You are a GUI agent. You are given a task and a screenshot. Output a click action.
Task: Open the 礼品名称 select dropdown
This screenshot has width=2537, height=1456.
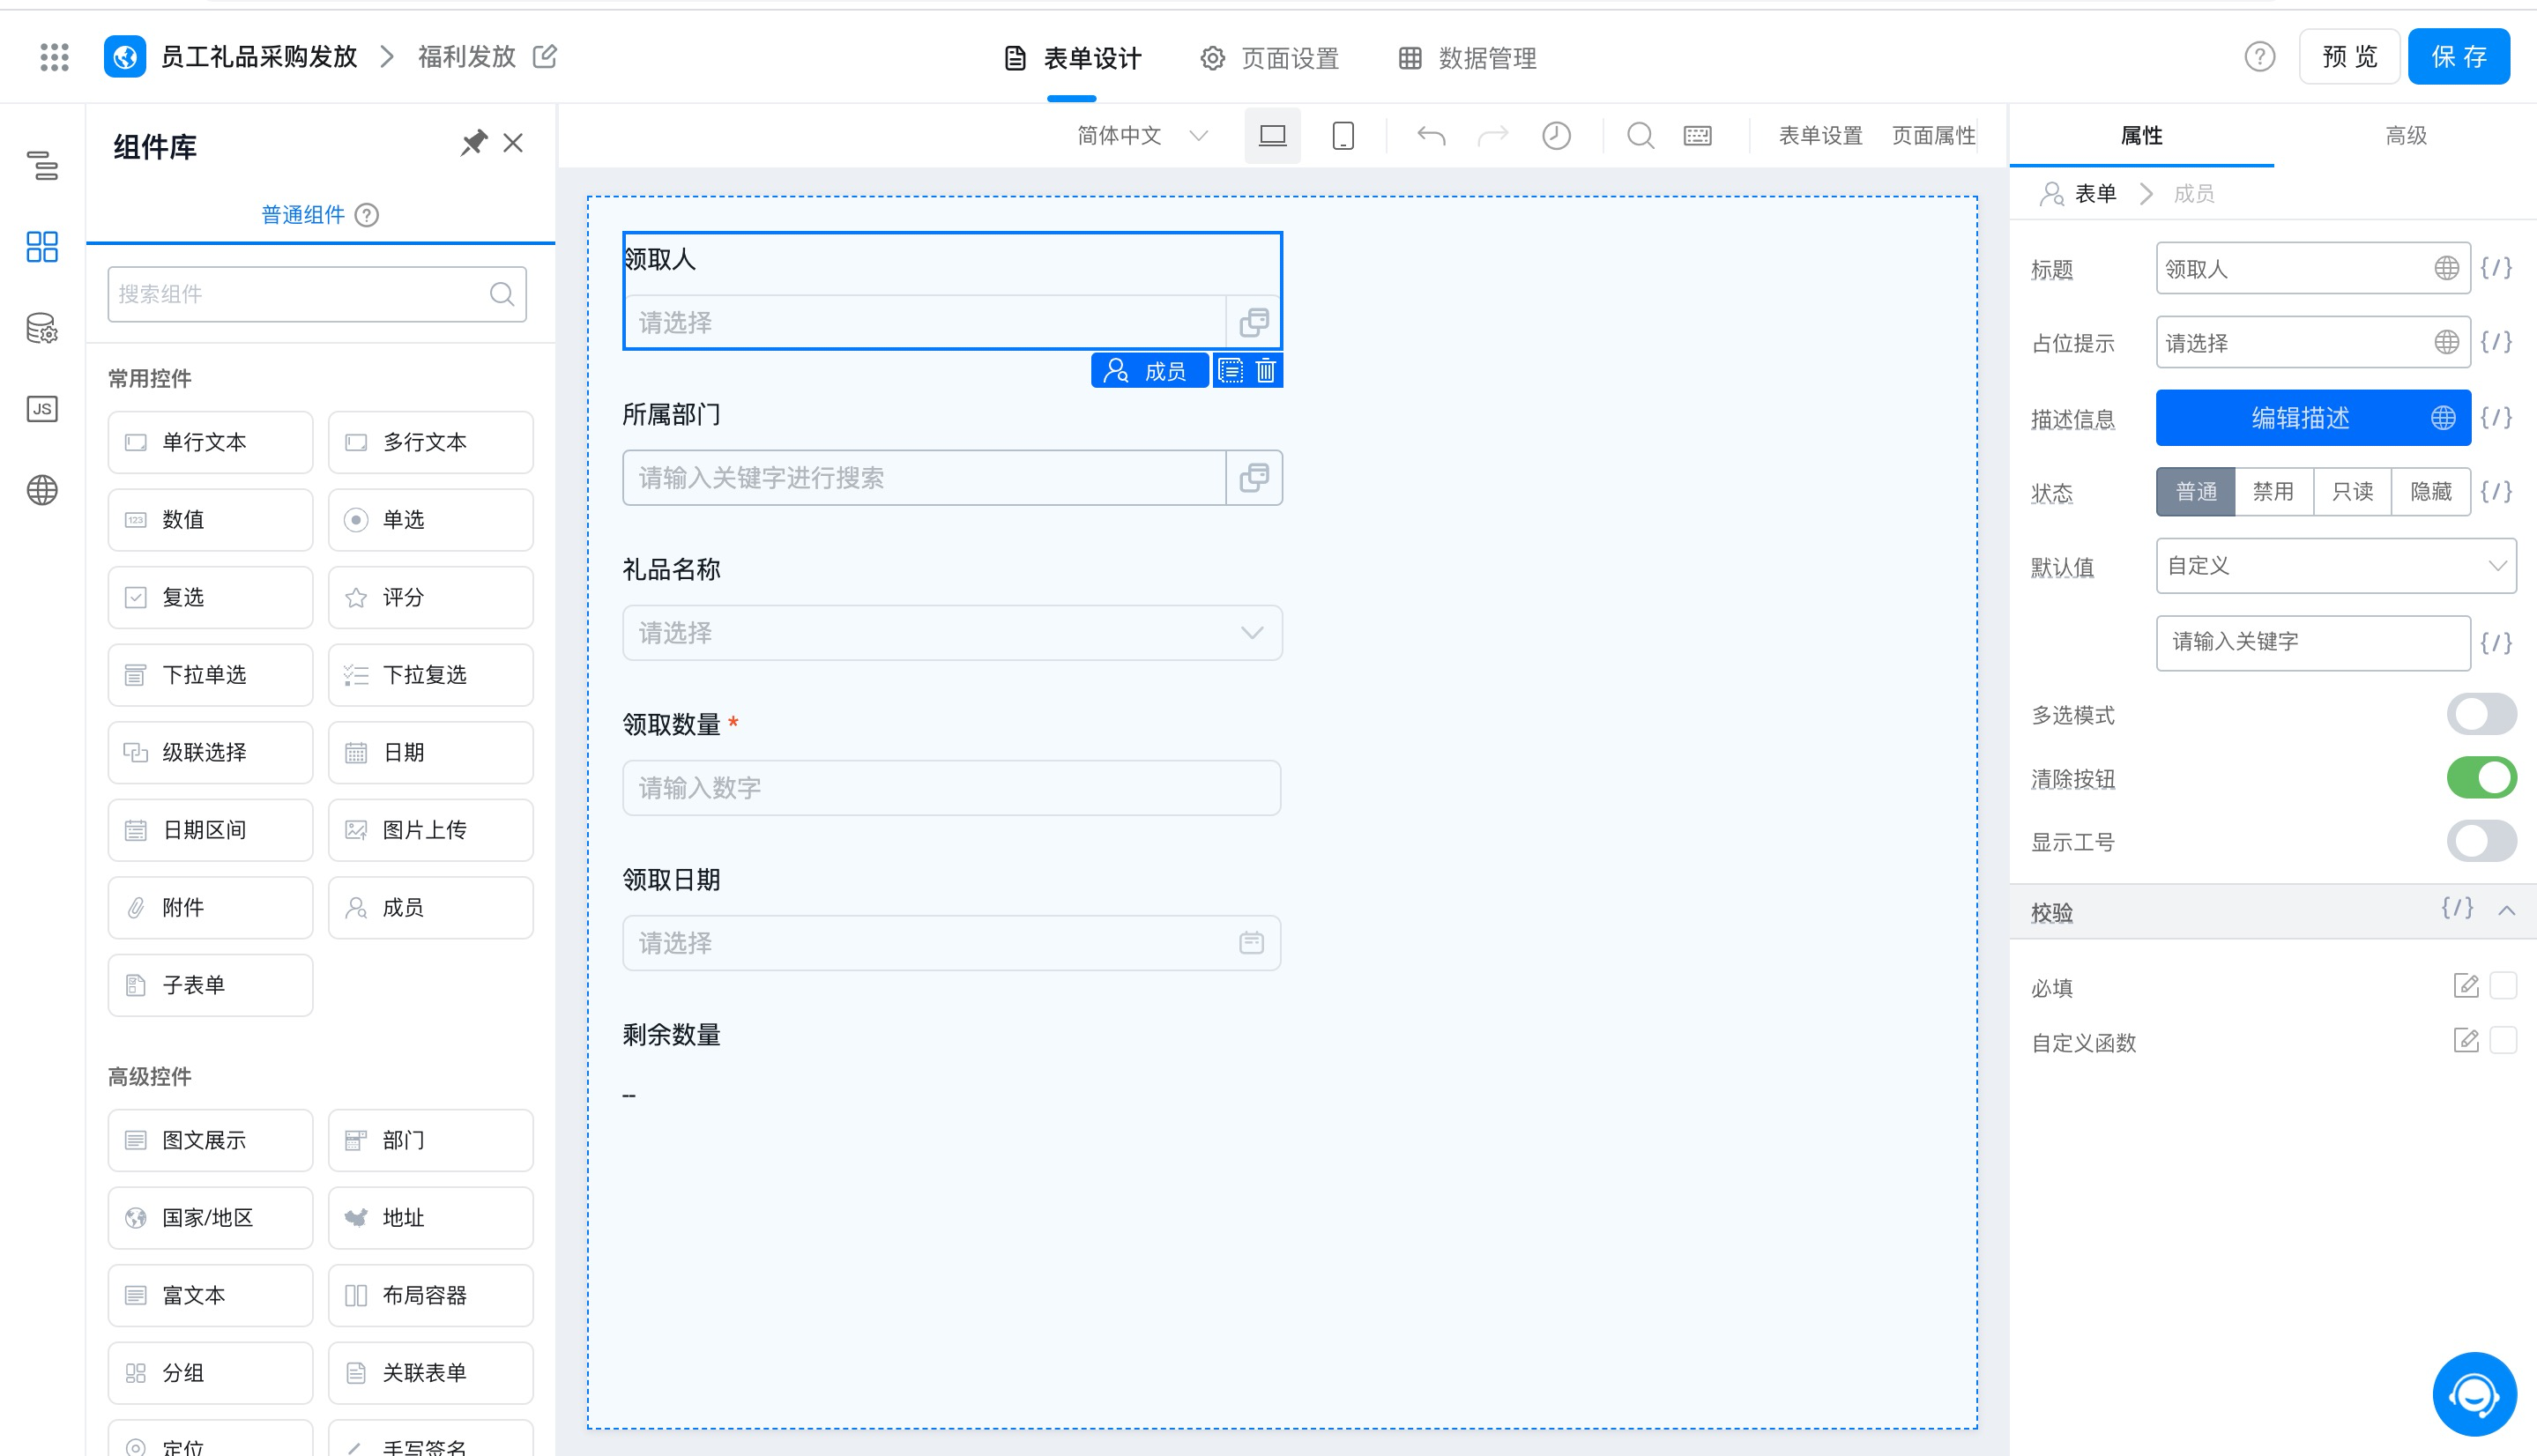(952, 633)
